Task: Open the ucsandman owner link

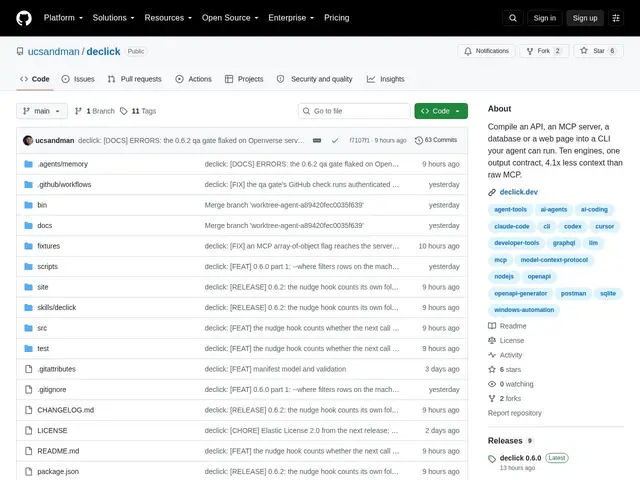Action: [x=53, y=51]
